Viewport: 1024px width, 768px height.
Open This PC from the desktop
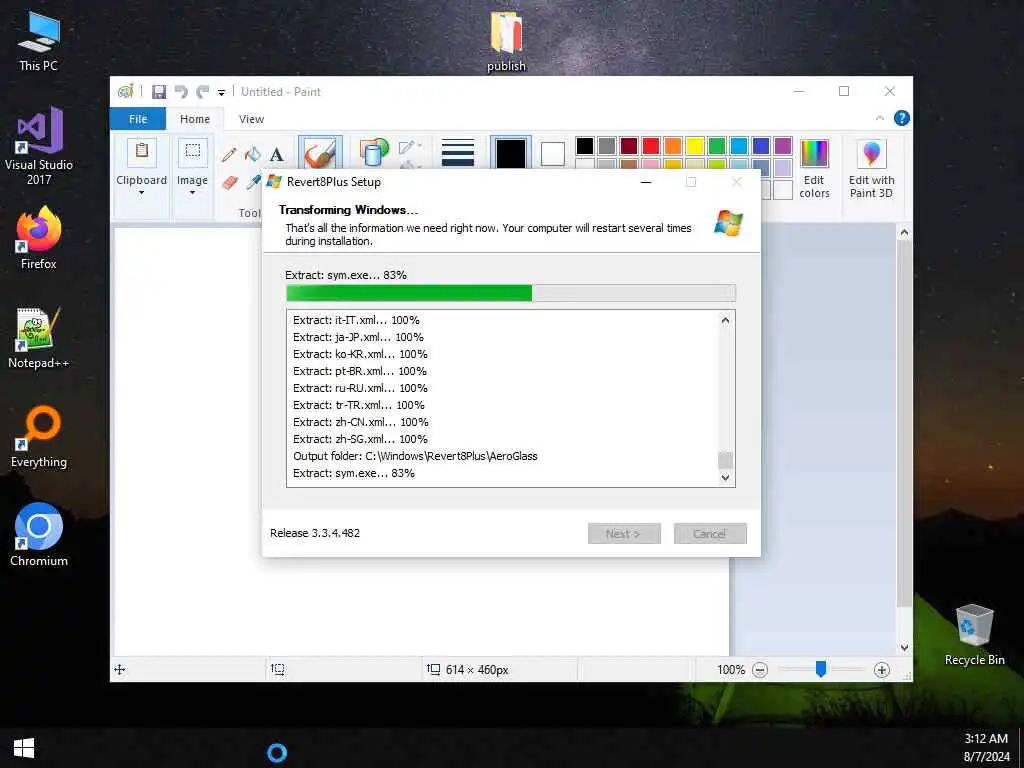tap(39, 40)
